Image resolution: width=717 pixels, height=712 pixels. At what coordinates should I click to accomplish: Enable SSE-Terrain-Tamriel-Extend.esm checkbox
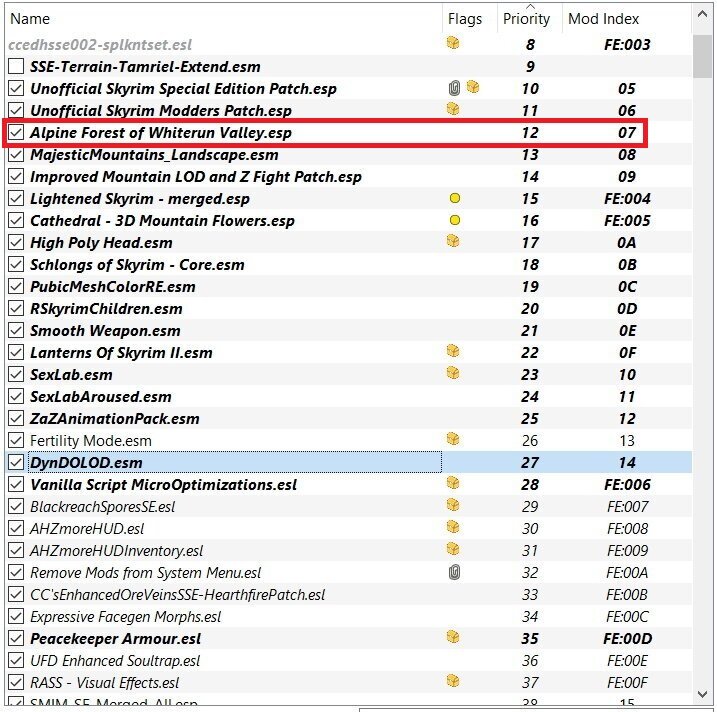coord(16,66)
